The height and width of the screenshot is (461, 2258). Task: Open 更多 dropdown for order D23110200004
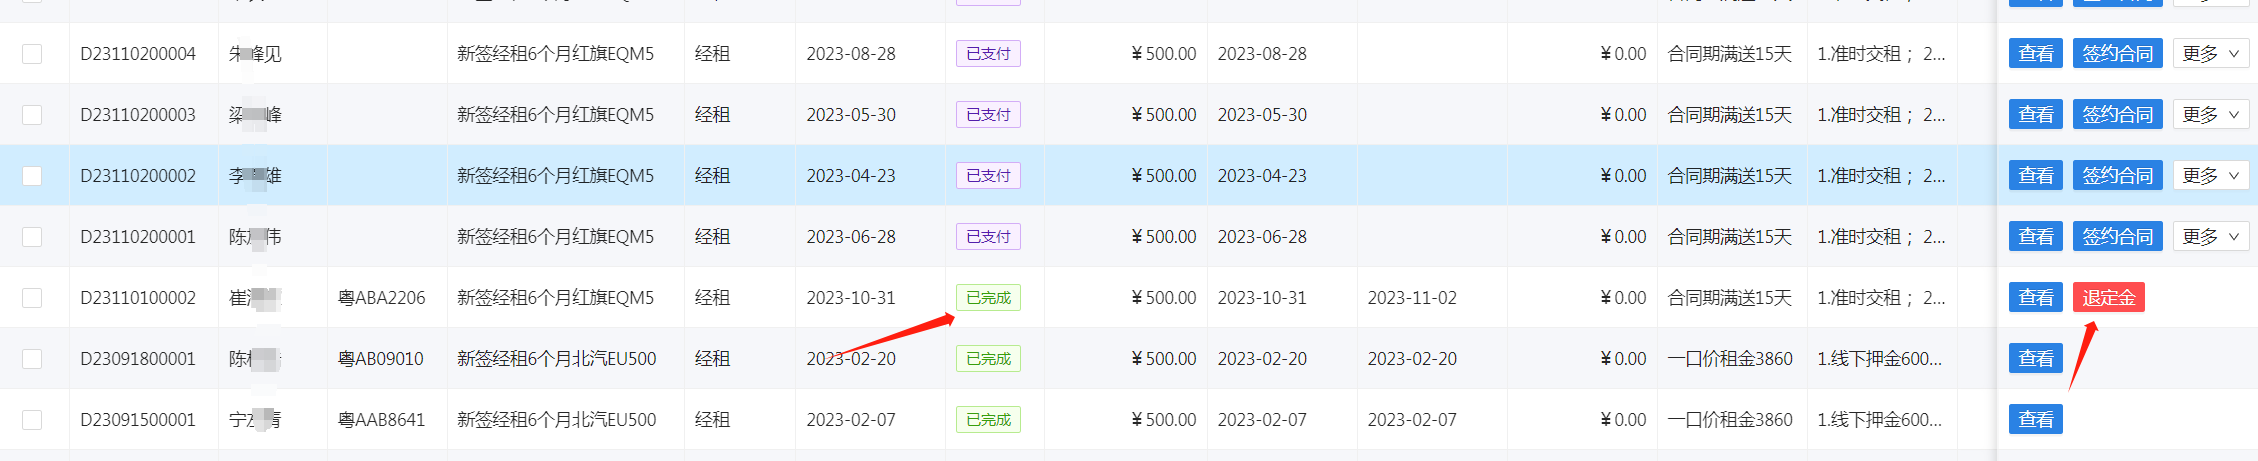(x=2210, y=54)
